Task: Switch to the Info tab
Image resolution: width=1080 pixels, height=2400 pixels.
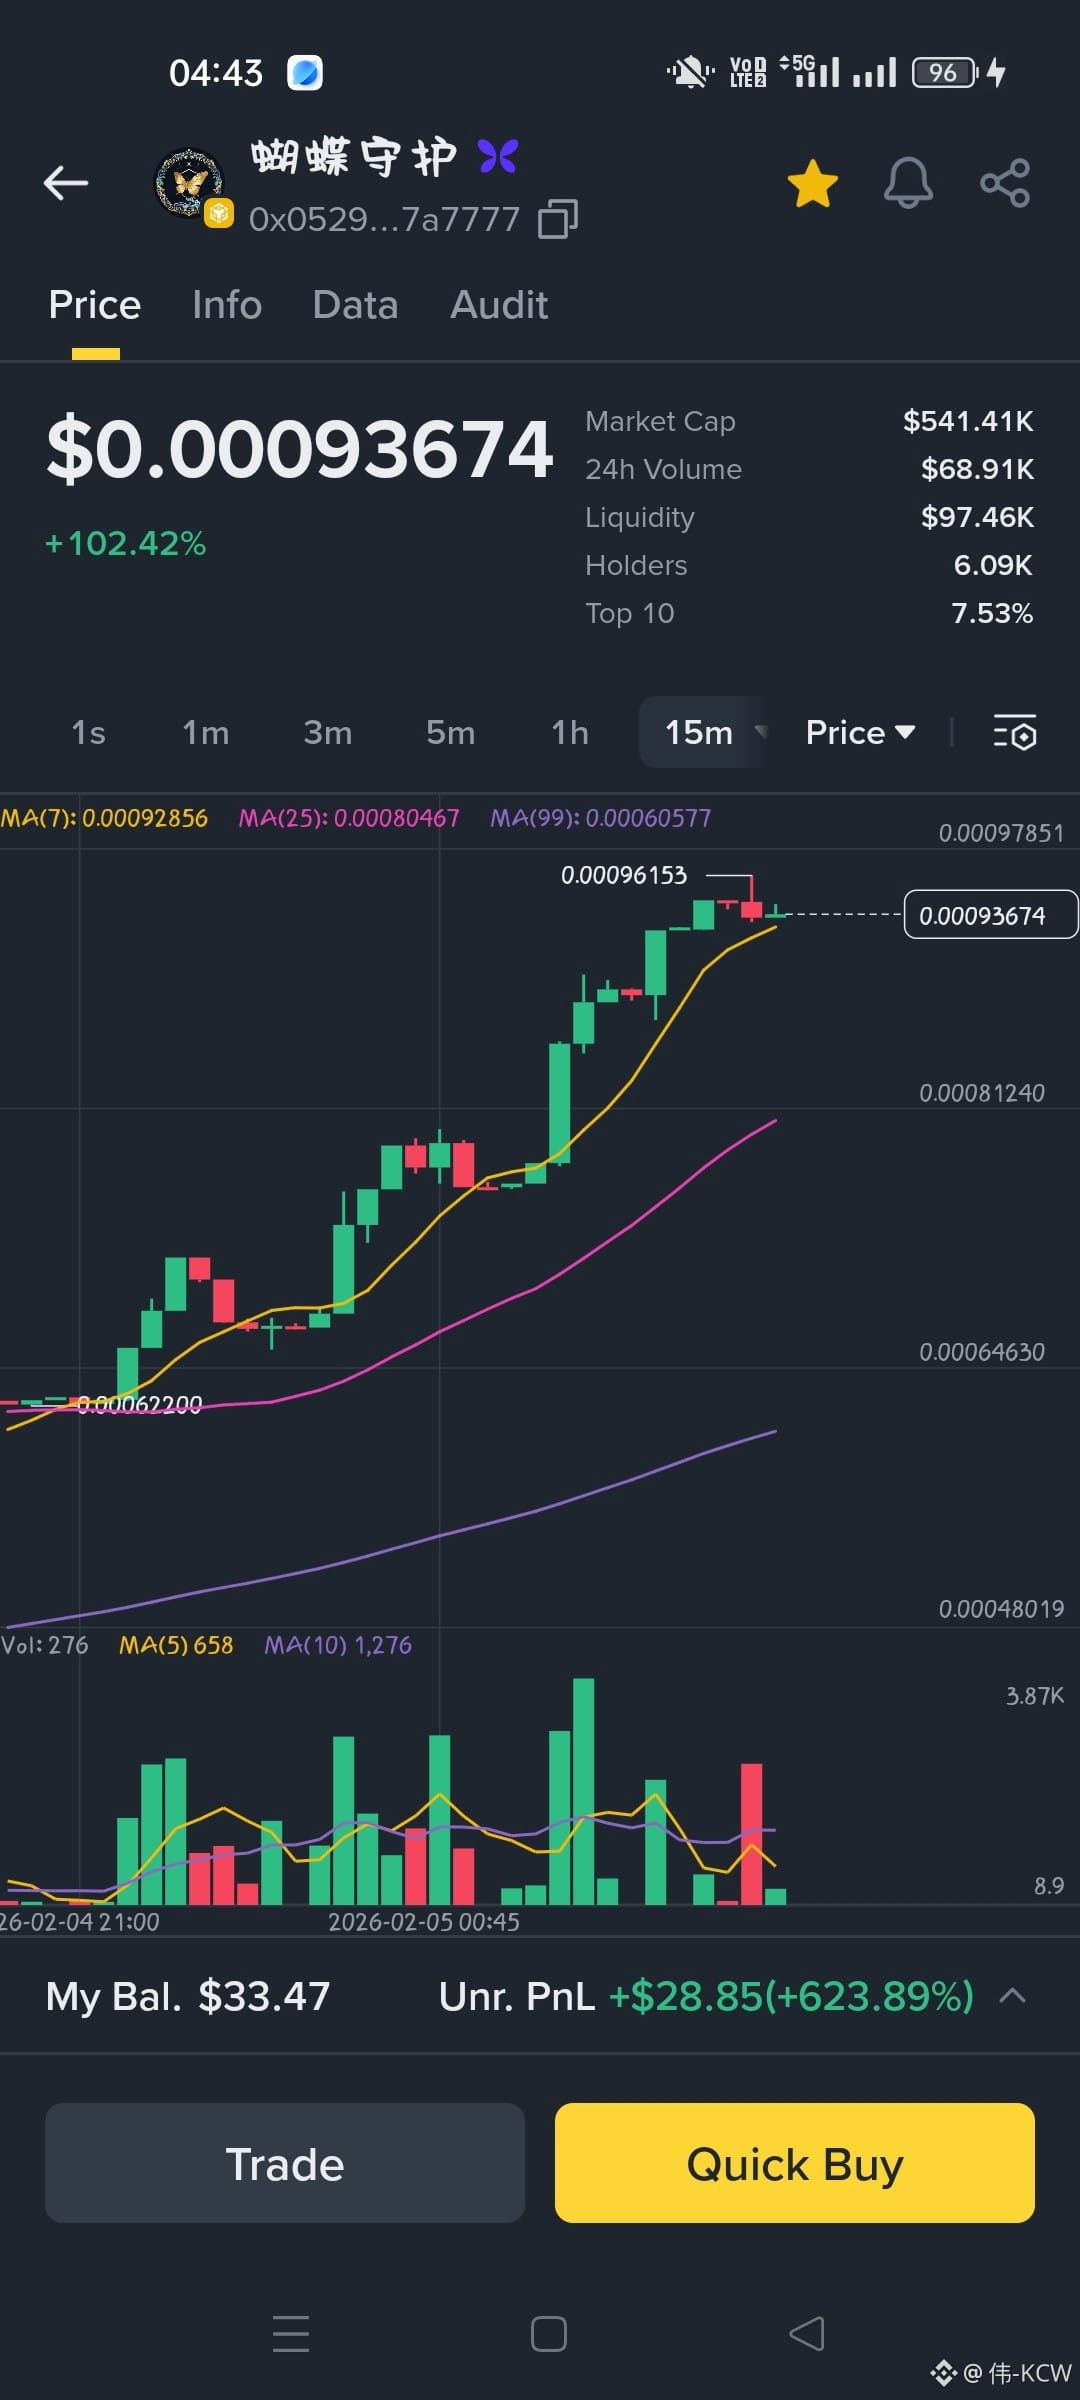Action: pos(227,305)
